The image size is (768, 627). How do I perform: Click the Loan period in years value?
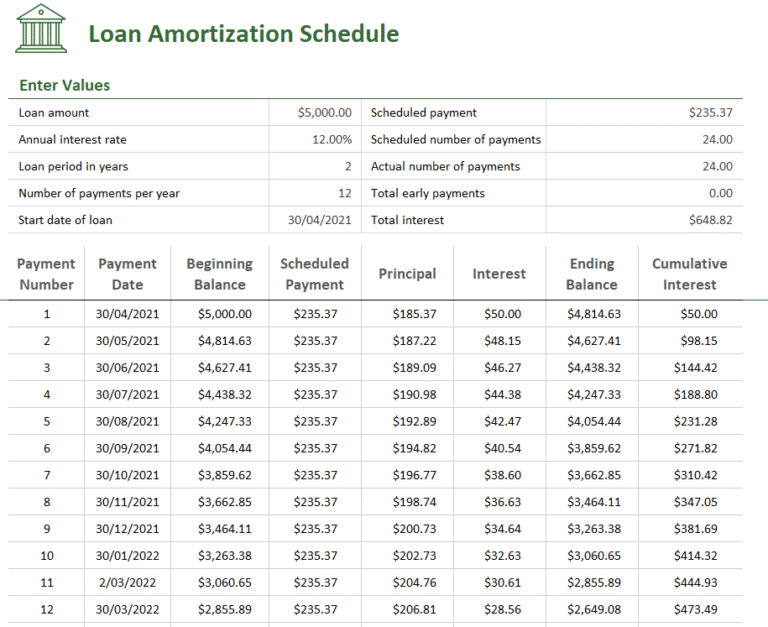click(x=347, y=167)
